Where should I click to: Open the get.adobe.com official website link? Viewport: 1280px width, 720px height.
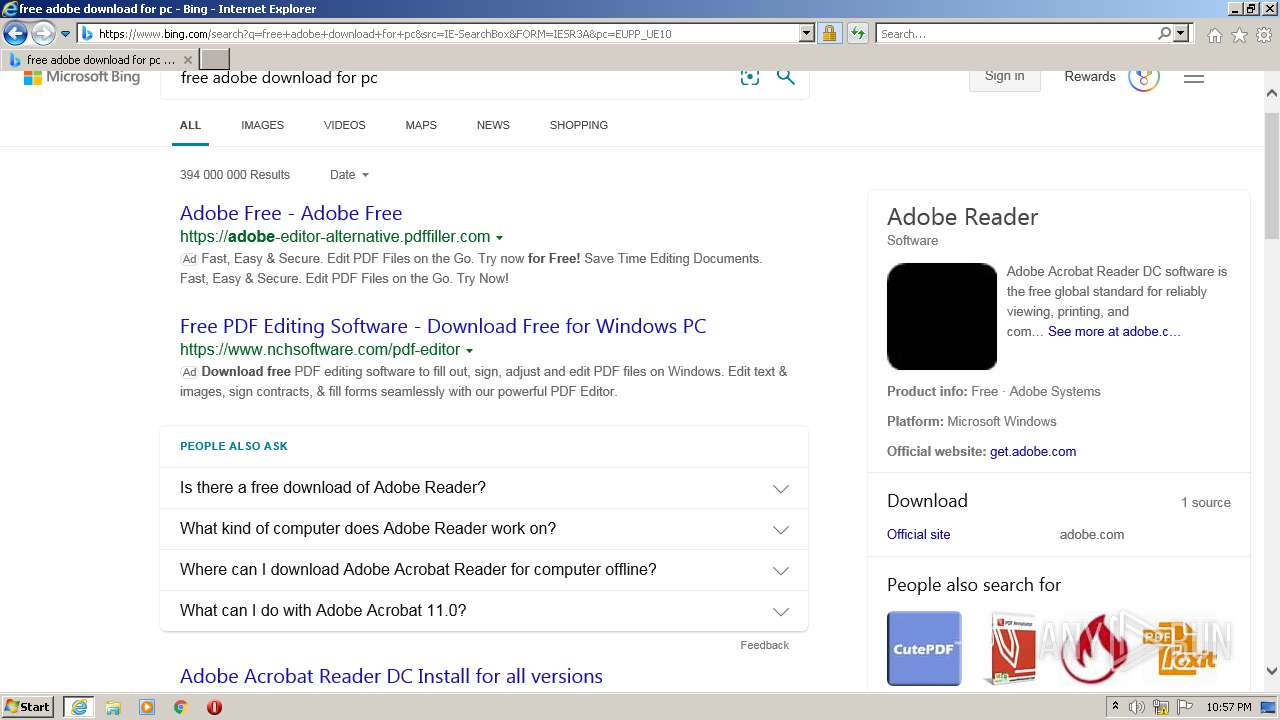[1033, 451]
